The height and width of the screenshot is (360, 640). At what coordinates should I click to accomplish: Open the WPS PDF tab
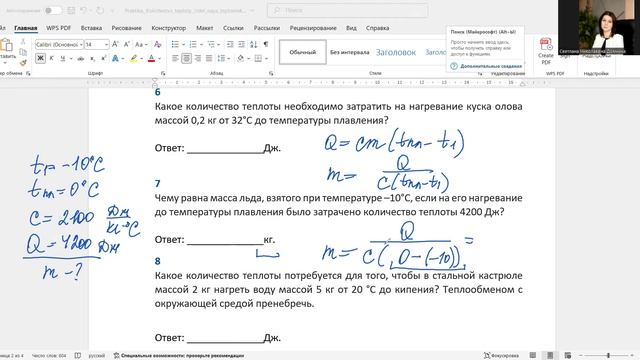point(58,28)
